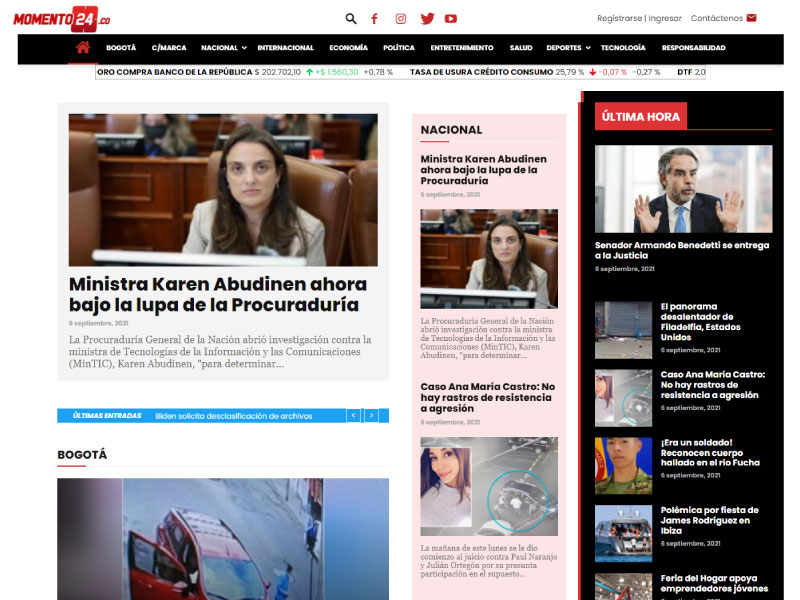Screen dimensions: 800x600
Task: Click the Armando Benedetti photo
Action: click(x=683, y=189)
